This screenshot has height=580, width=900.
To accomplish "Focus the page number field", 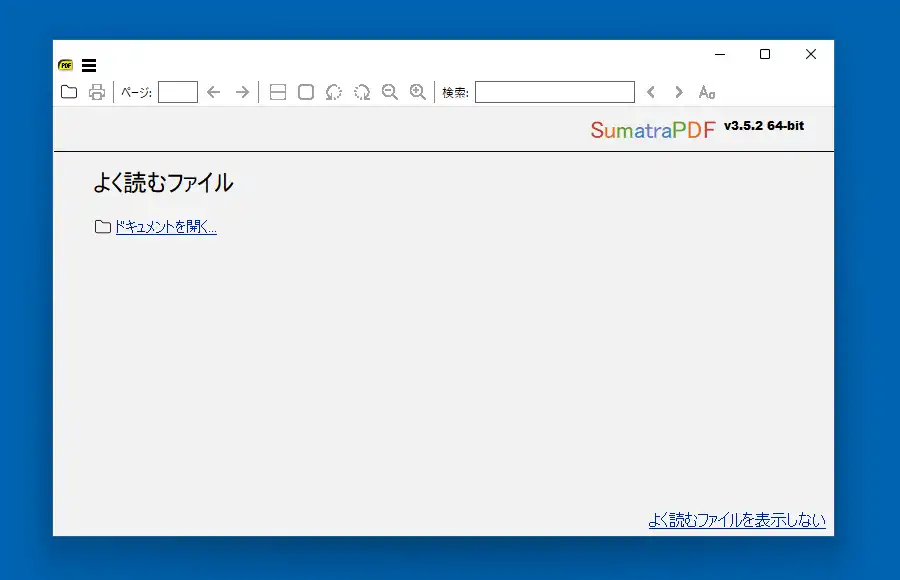I will (178, 92).
